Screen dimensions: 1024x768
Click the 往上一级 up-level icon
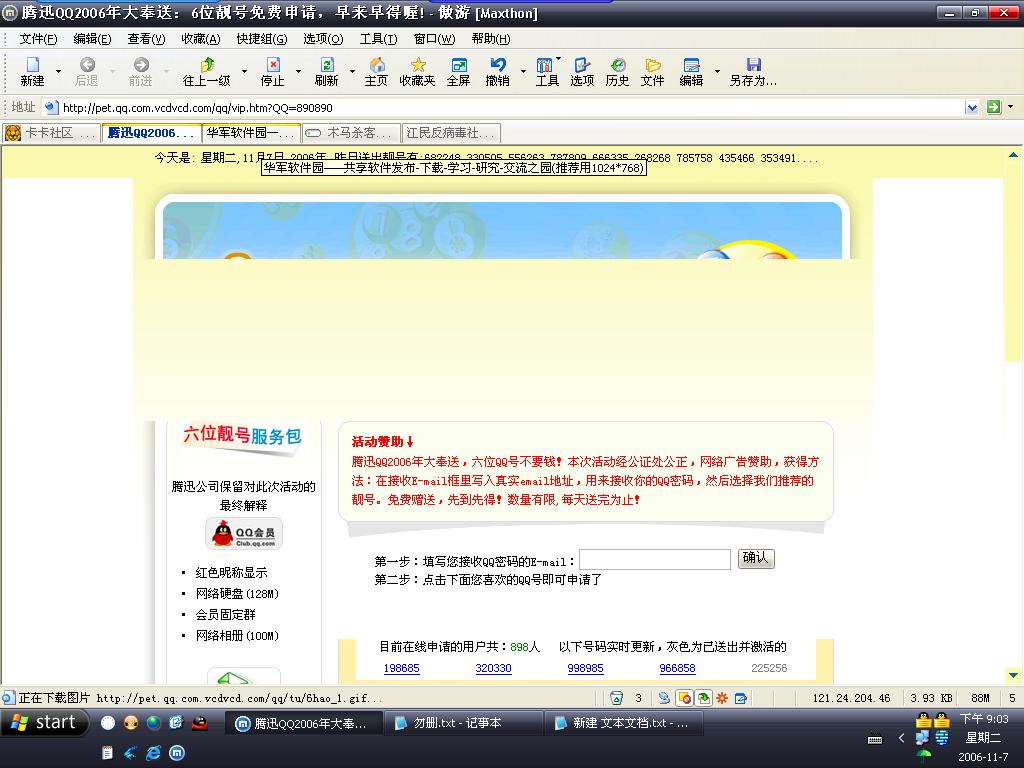206,71
